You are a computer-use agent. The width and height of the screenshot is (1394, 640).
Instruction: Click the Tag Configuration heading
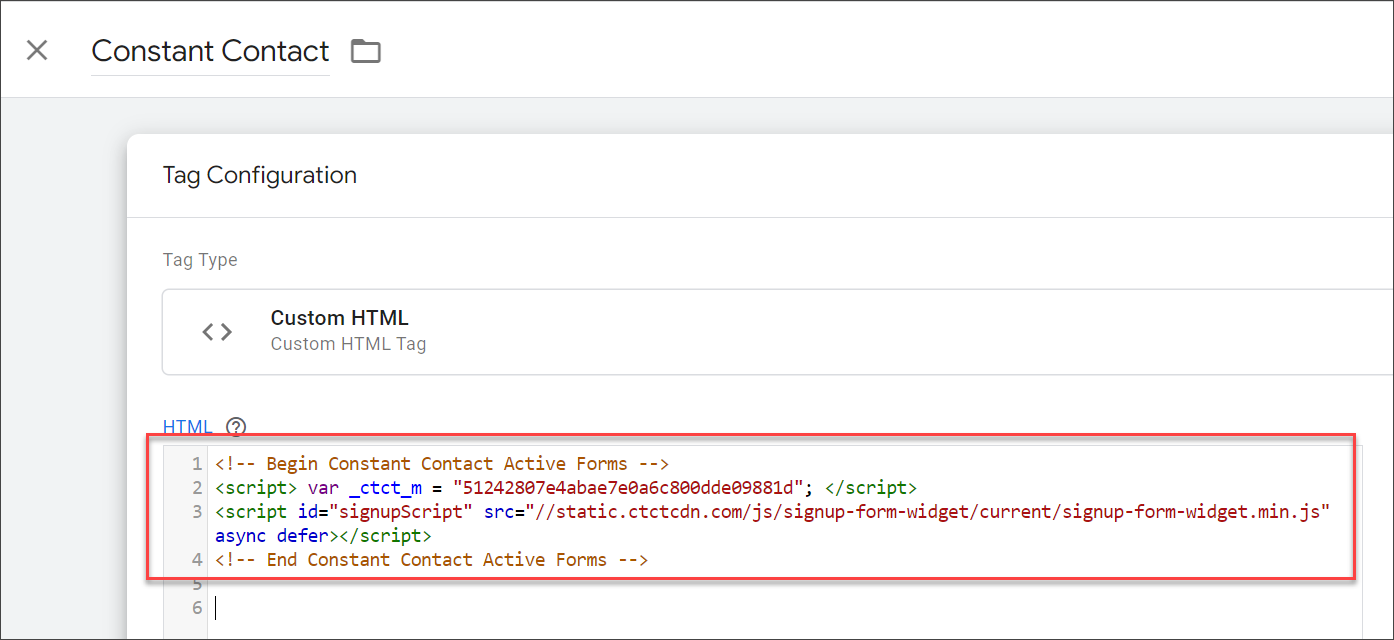pos(260,175)
